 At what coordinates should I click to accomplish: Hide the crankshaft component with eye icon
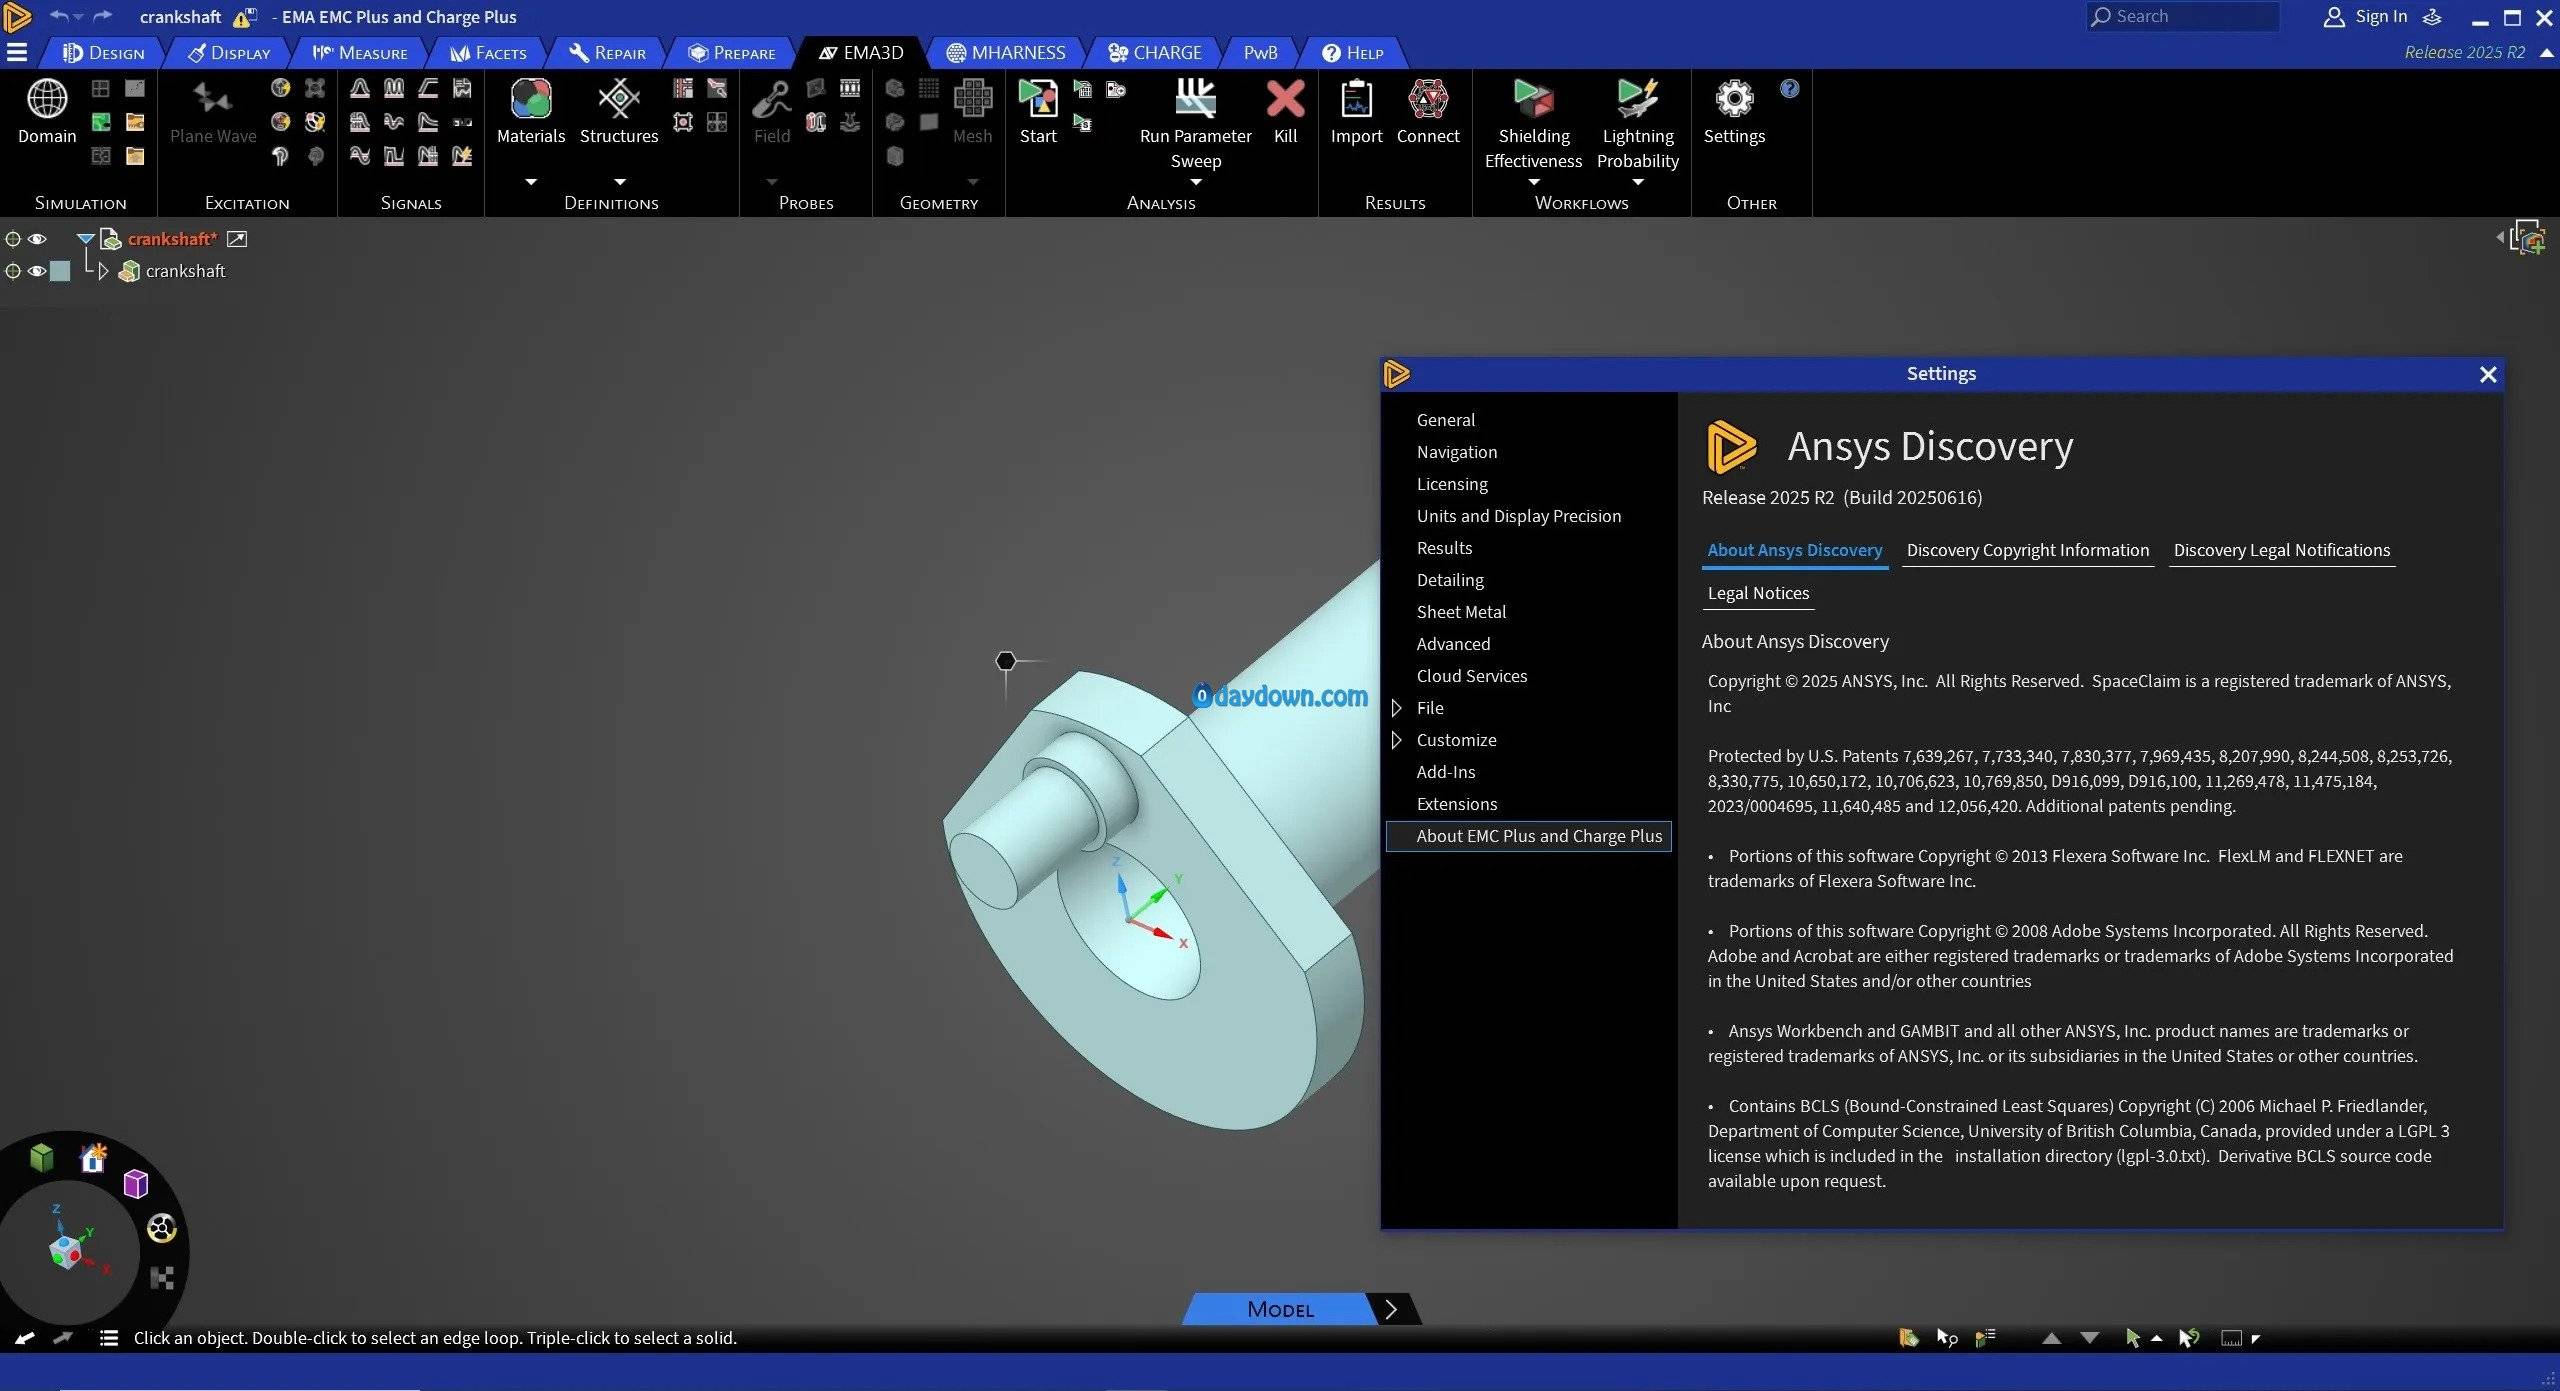pos(37,271)
